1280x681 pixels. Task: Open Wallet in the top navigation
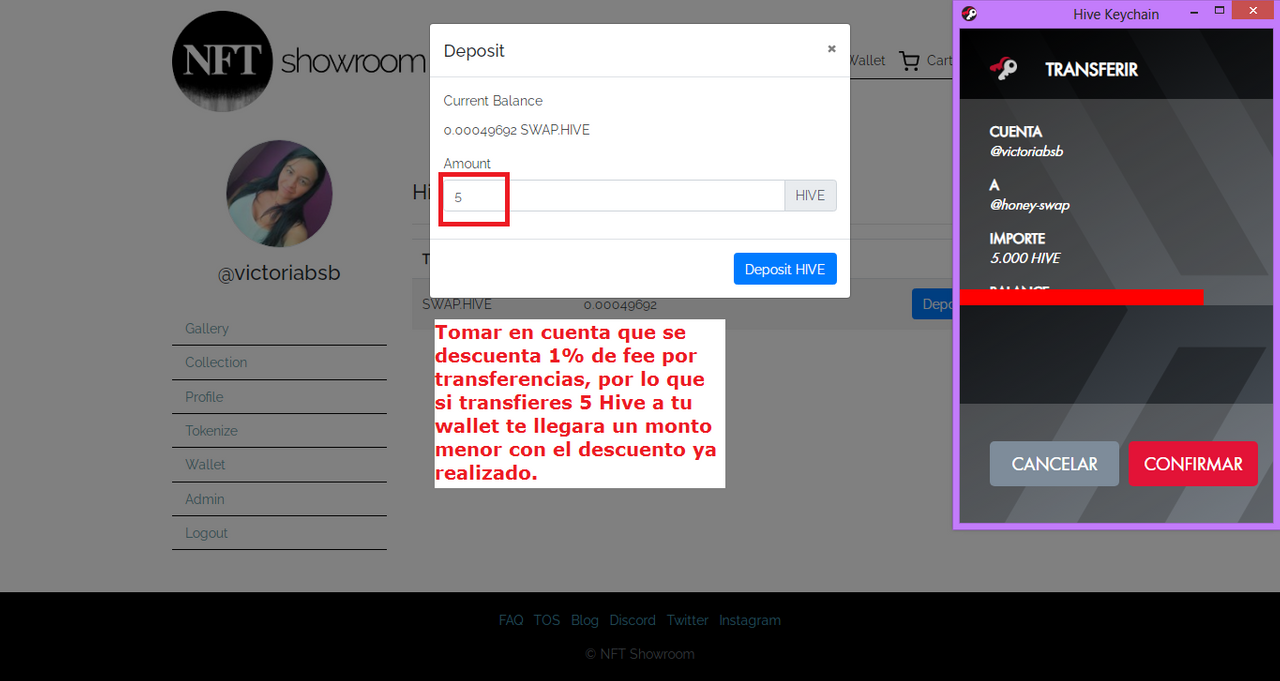click(866, 61)
